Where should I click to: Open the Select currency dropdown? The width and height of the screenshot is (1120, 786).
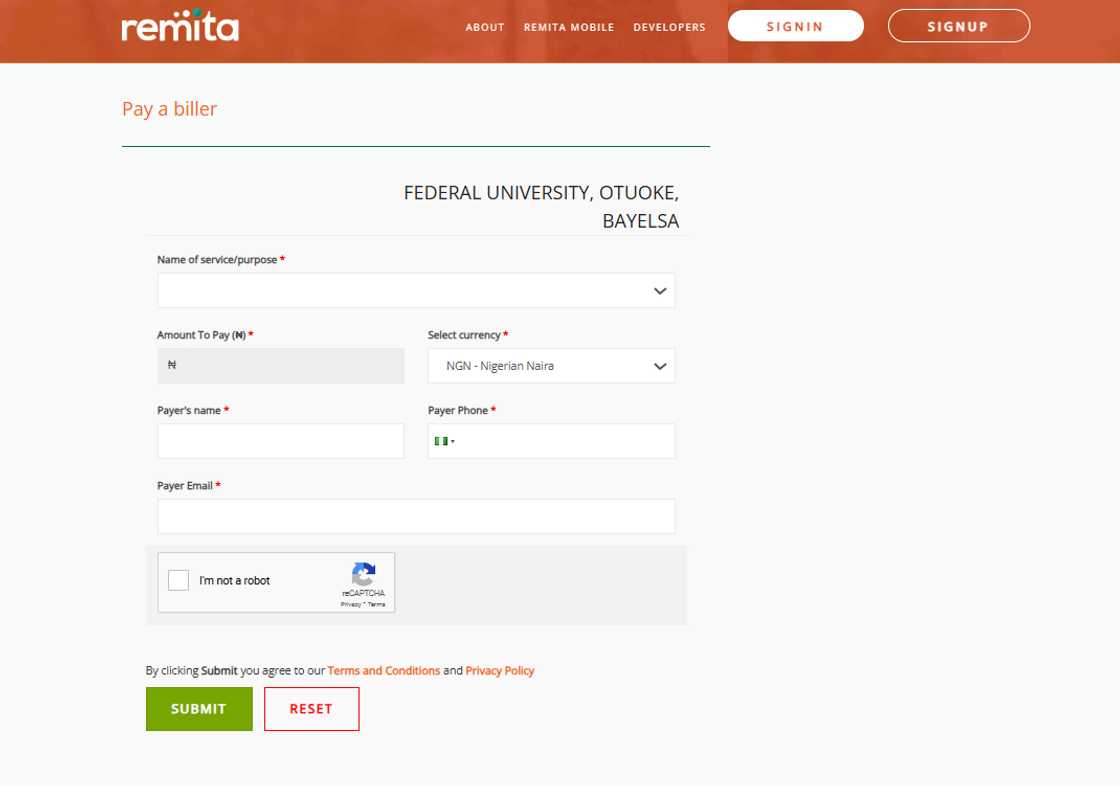tap(551, 366)
